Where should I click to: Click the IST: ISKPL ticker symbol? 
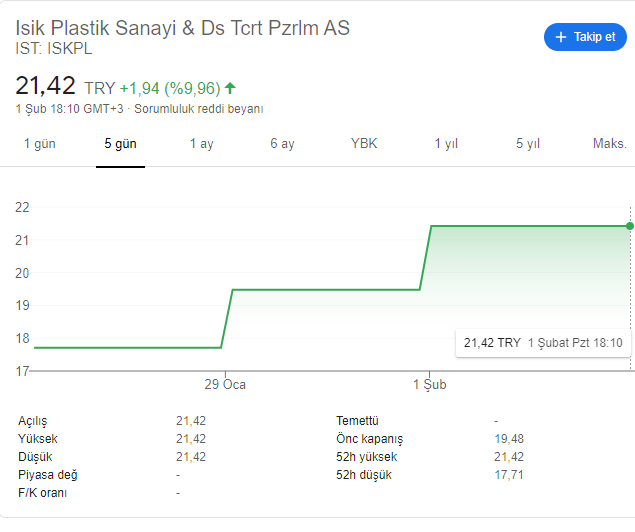(x=54, y=48)
